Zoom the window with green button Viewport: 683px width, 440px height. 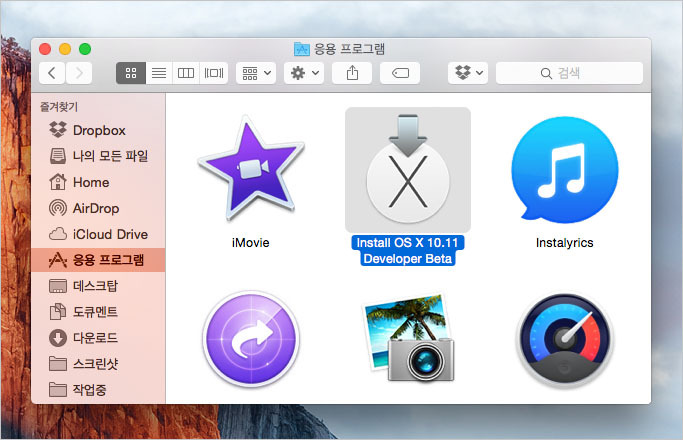pos(85,49)
